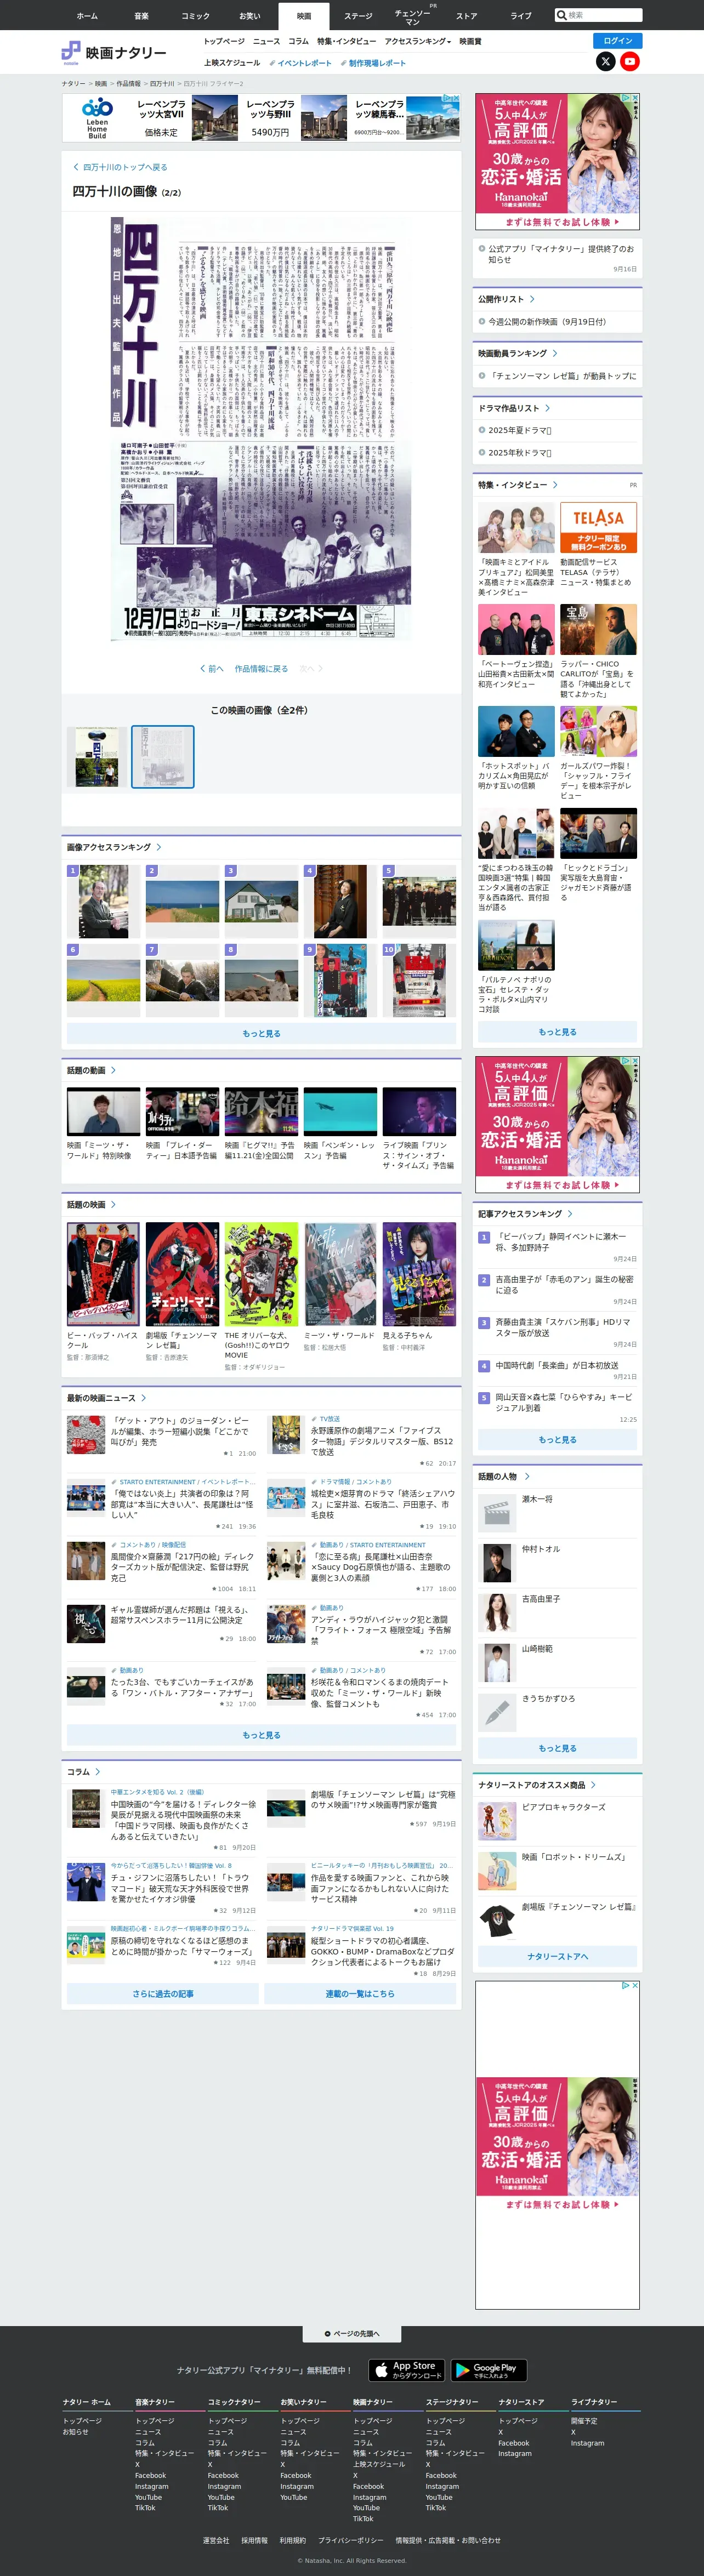
Task: Open 仲村トオル person entry
Action: tap(557, 1562)
